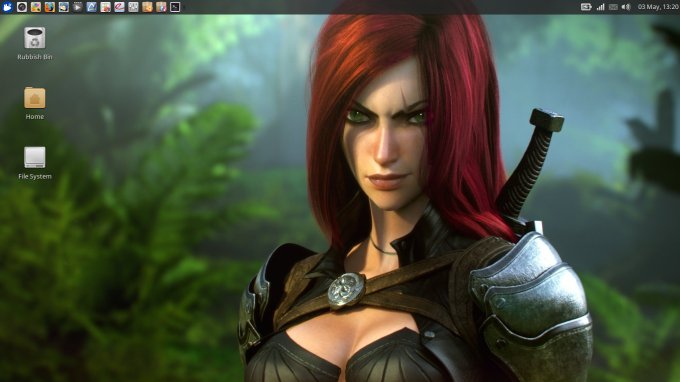Launch the red scribble icon in panel
The width and height of the screenshot is (680, 382).
coord(119,7)
